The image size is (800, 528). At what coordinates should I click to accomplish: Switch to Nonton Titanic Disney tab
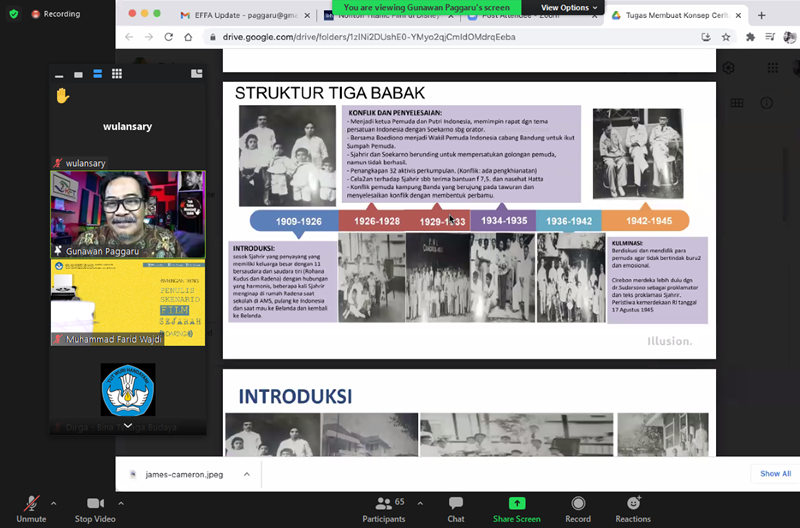(389, 16)
